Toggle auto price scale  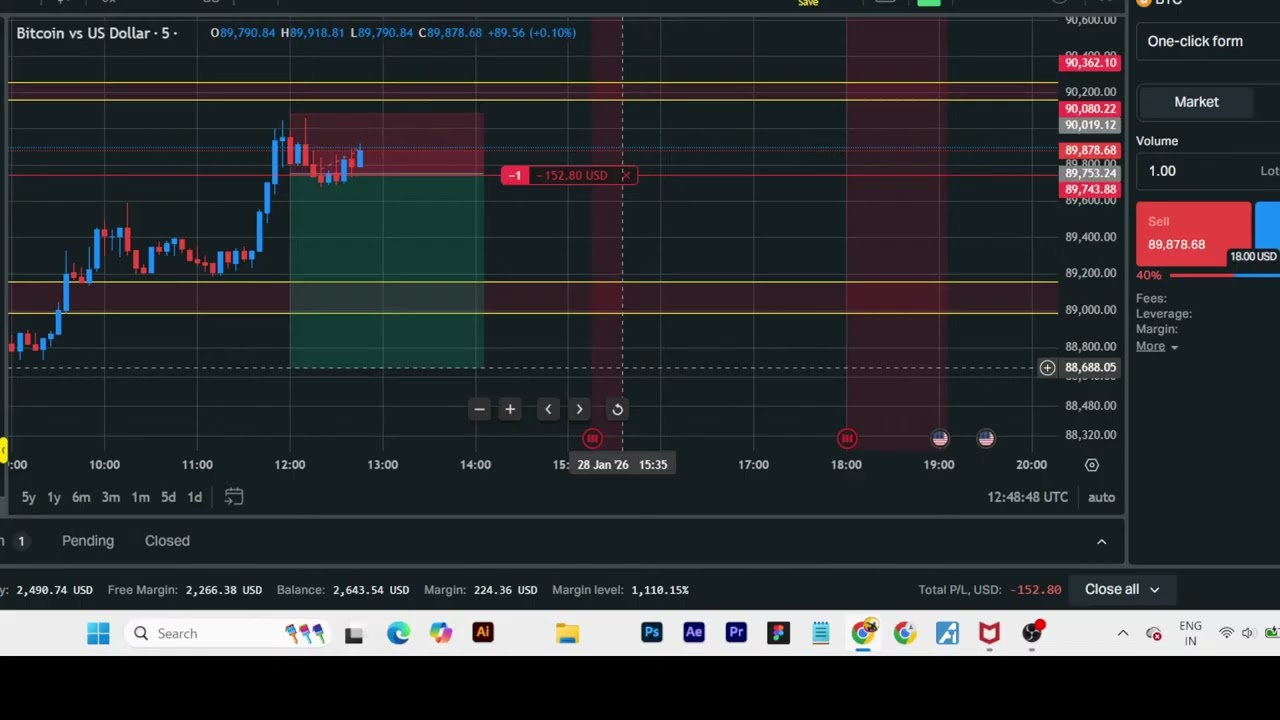[x=1101, y=497]
